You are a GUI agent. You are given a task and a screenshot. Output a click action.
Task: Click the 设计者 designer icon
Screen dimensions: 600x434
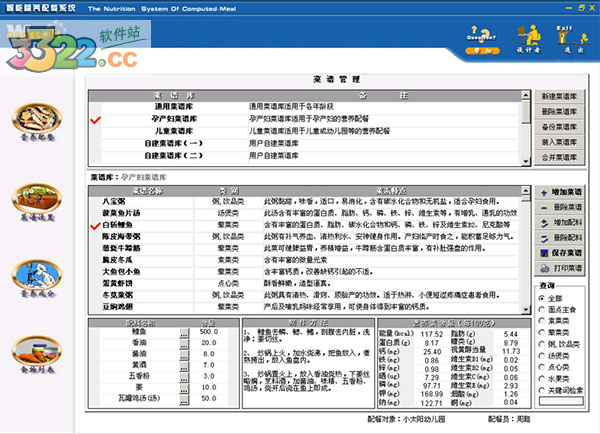click(x=529, y=37)
